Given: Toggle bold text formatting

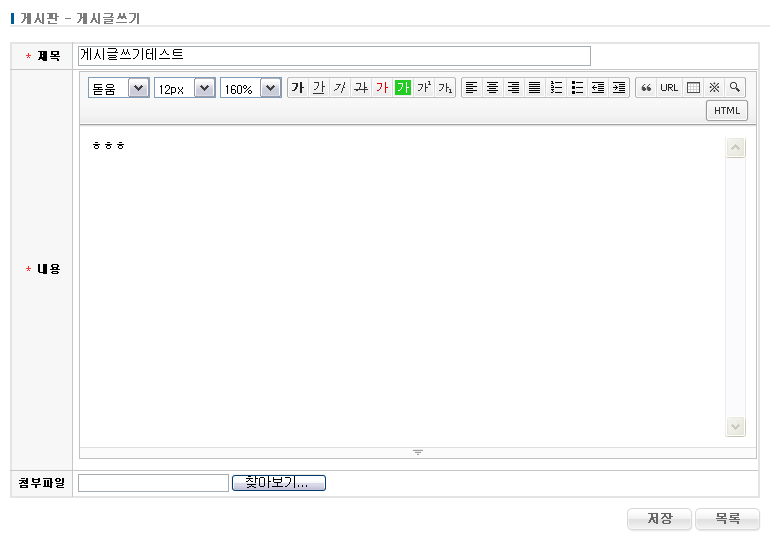Looking at the screenshot, I should pos(297,88).
